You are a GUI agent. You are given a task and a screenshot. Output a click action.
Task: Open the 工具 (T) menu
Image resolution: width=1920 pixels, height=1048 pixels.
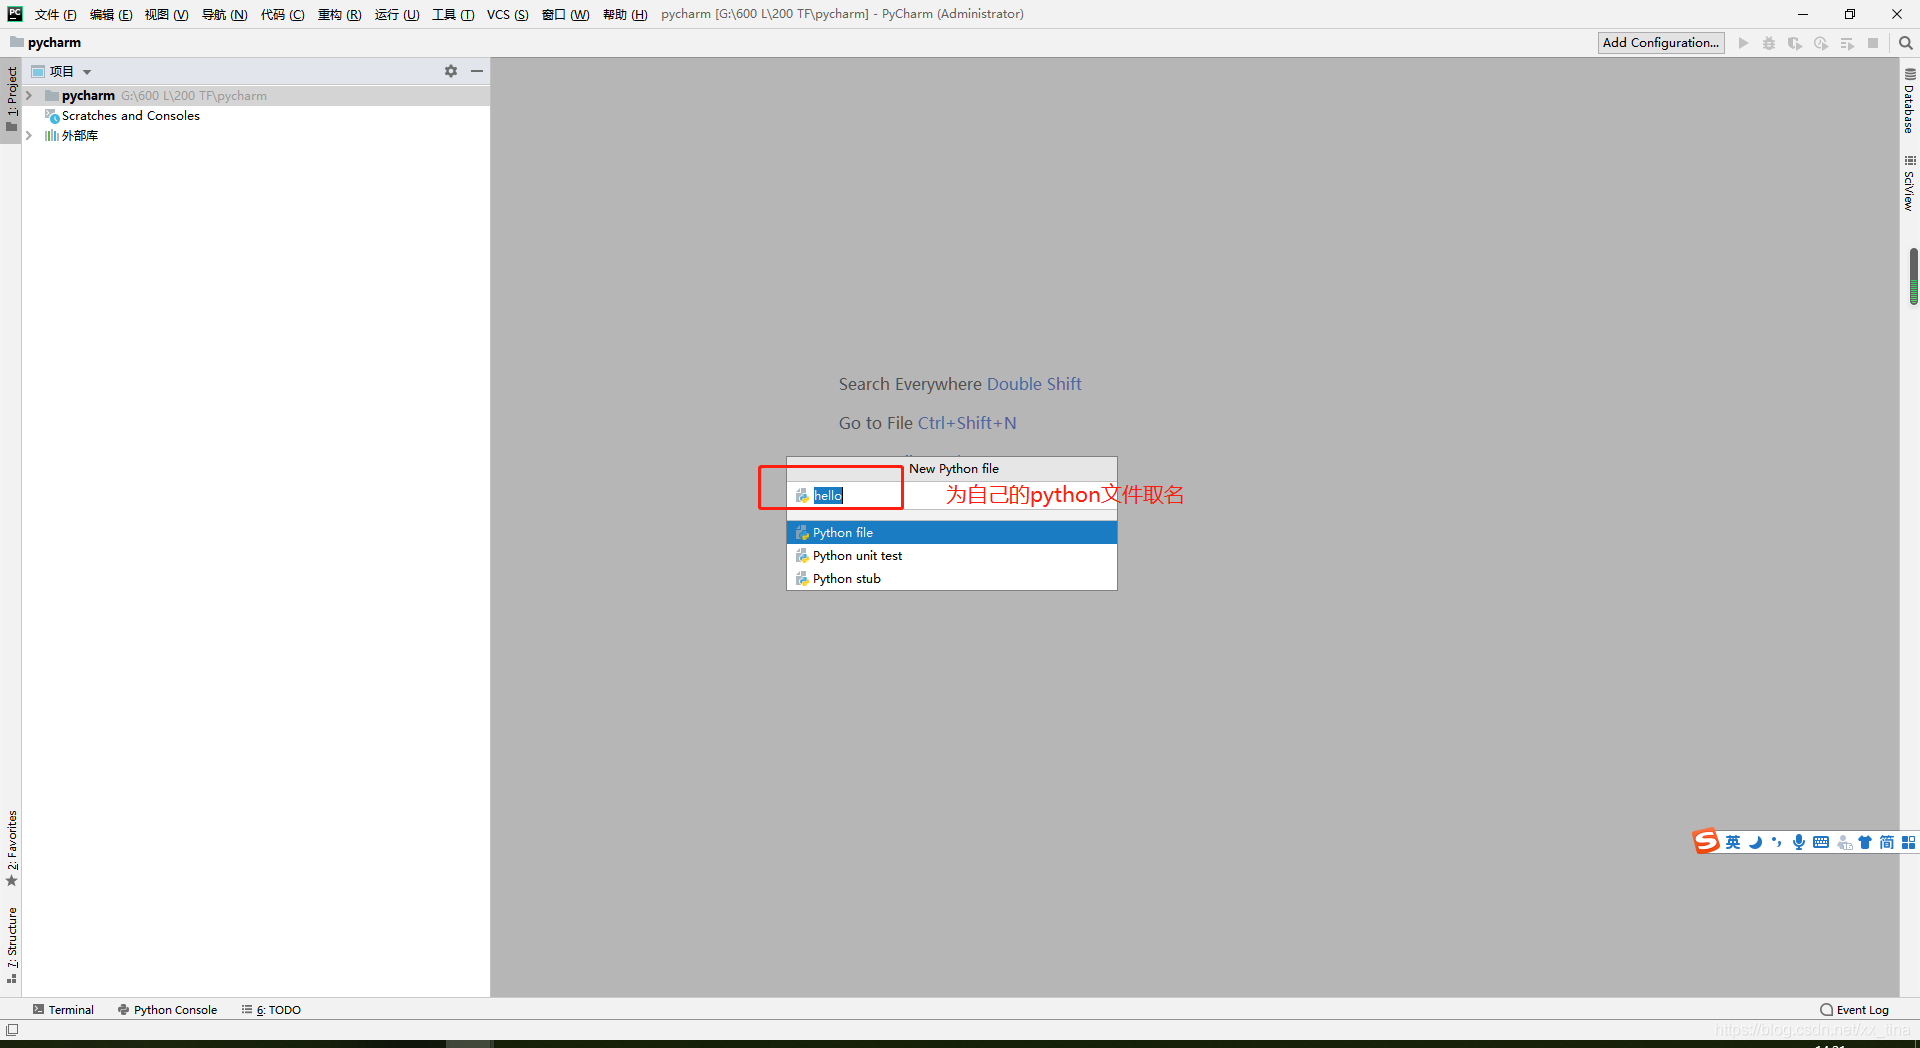pos(453,14)
